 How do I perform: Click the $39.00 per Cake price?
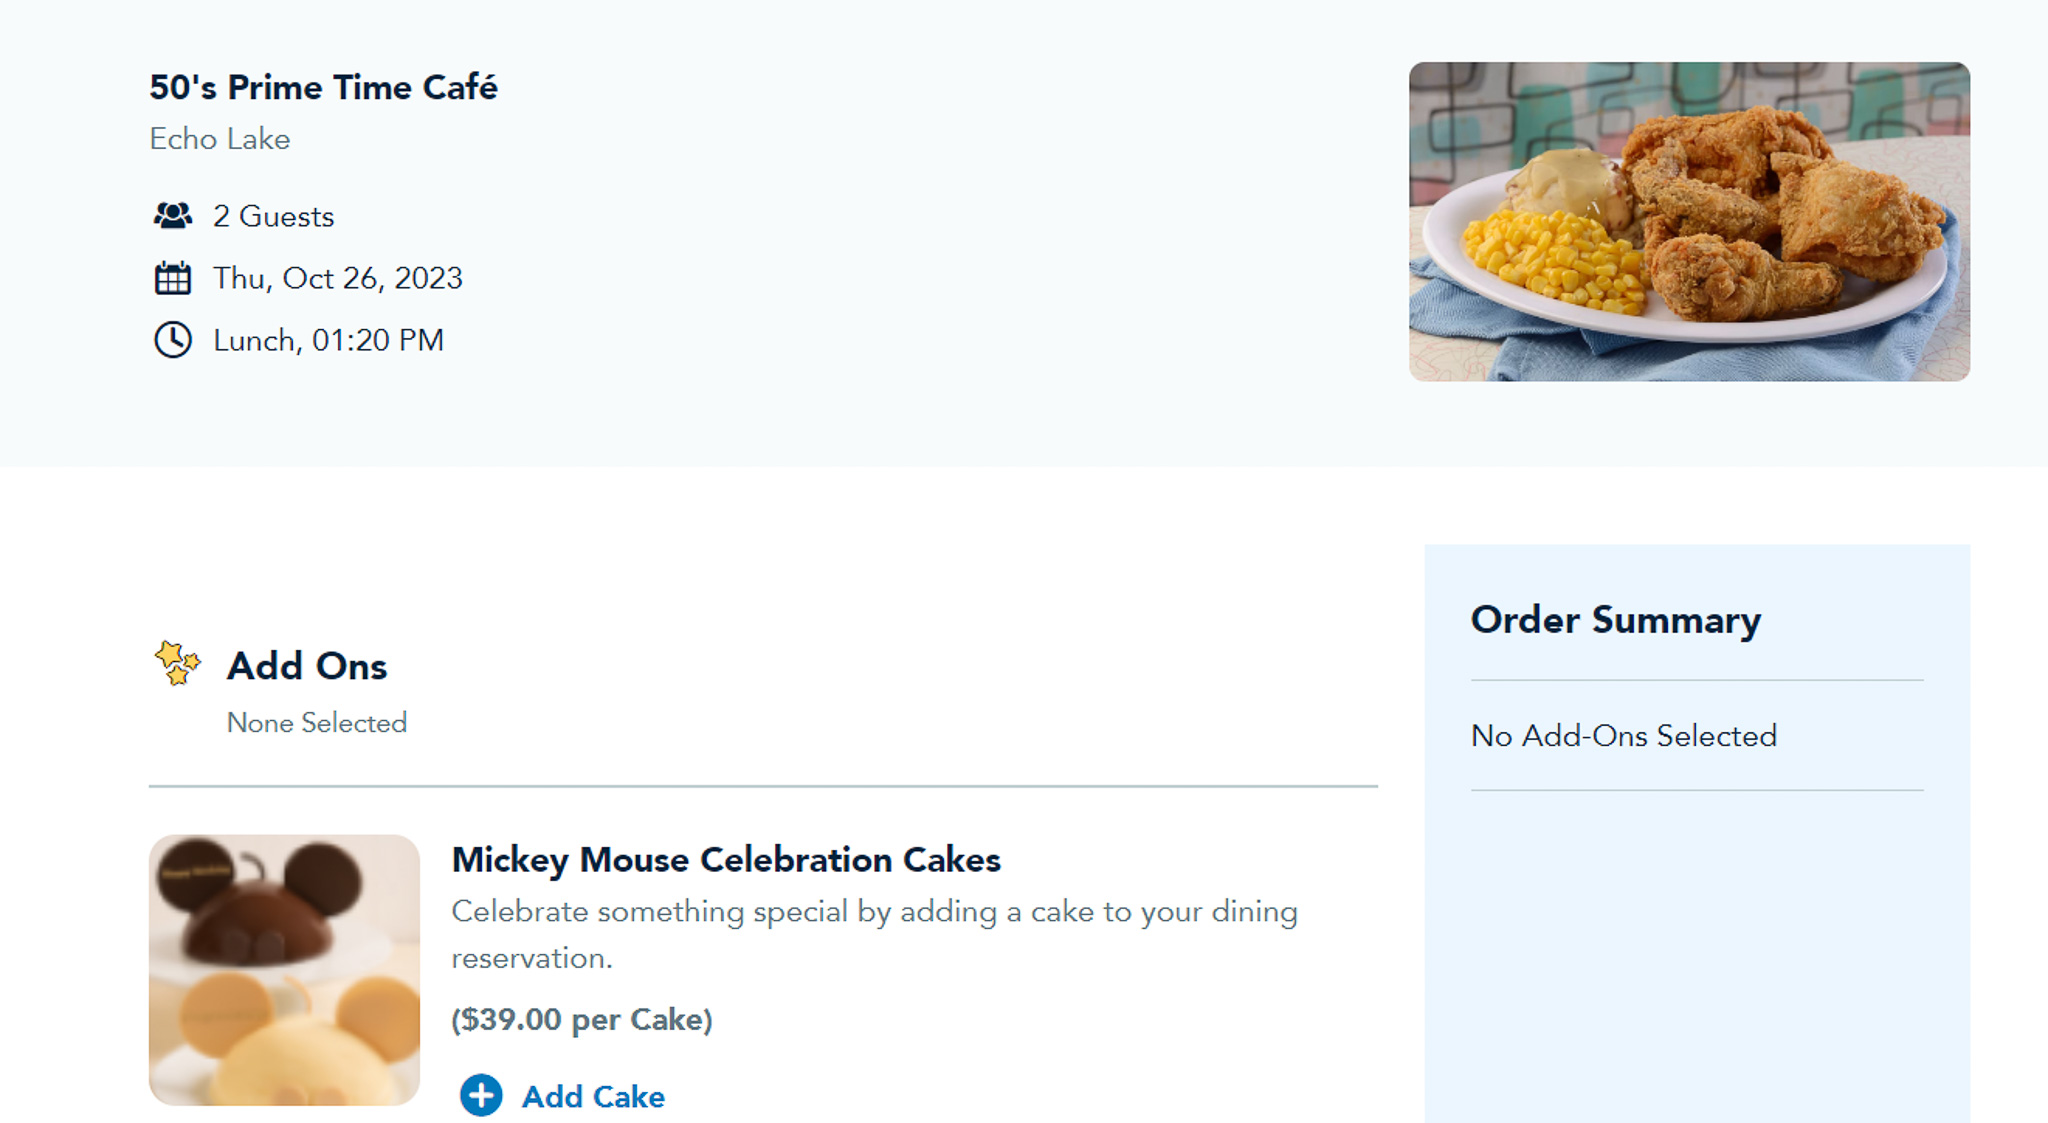coord(581,1020)
